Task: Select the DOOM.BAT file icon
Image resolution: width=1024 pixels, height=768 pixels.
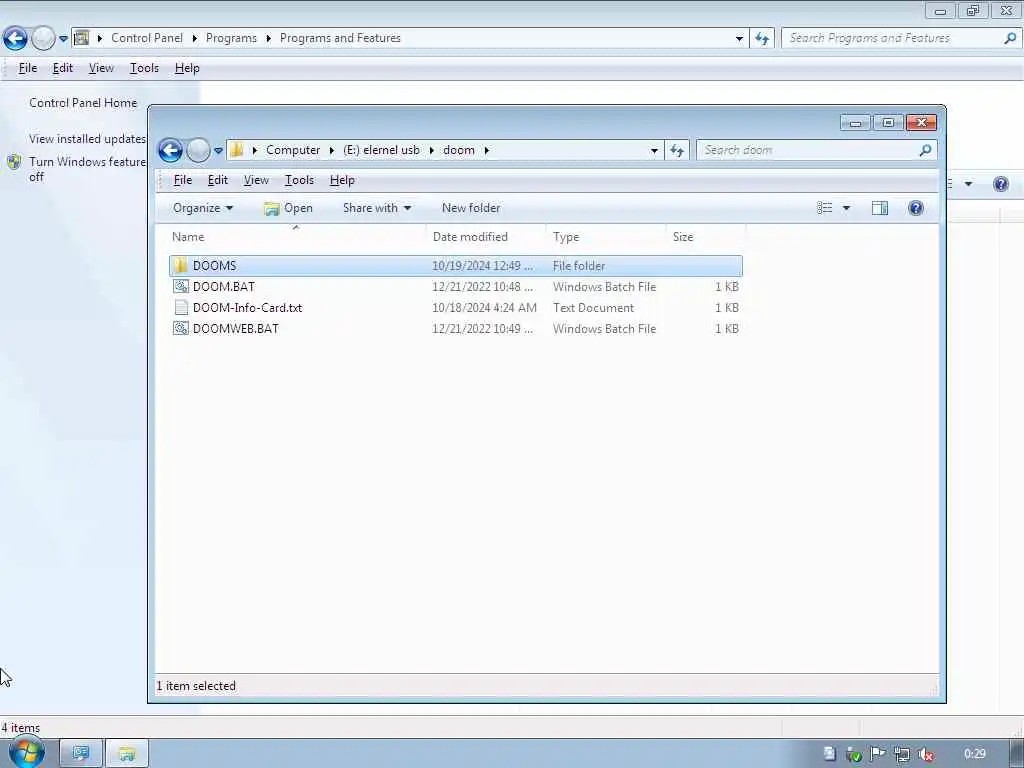Action: click(181, 287)
